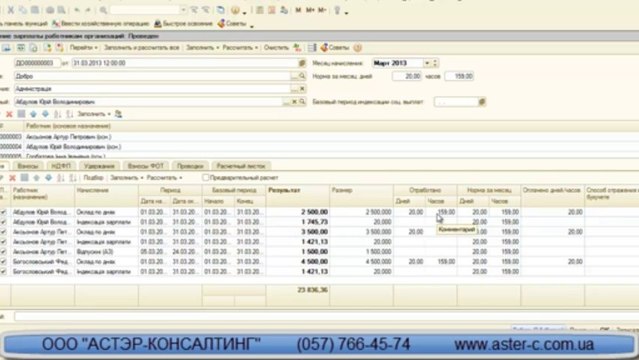Click the Cut icon in the top toolbar
The height and width of the screenshot is (360, 639).
[x=11, y=10]
